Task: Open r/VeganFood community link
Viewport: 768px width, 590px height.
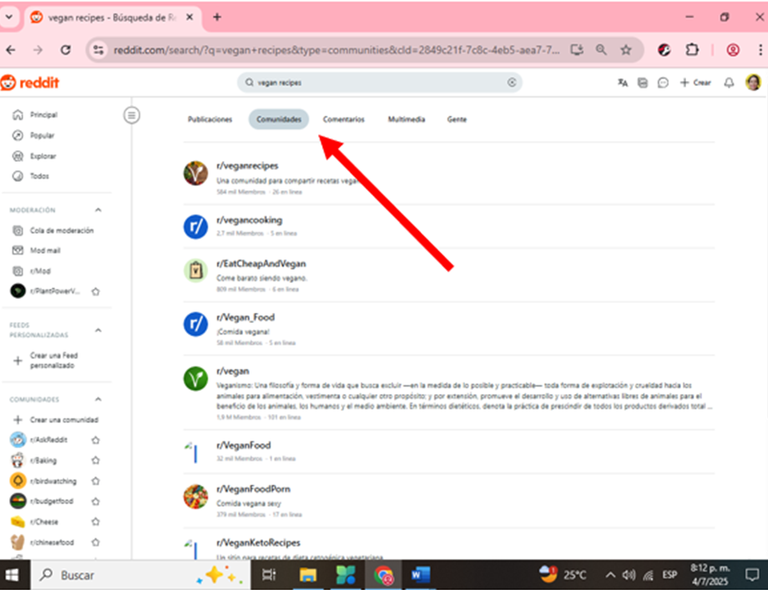Action: pyautogui.click(x=243, y=445)
